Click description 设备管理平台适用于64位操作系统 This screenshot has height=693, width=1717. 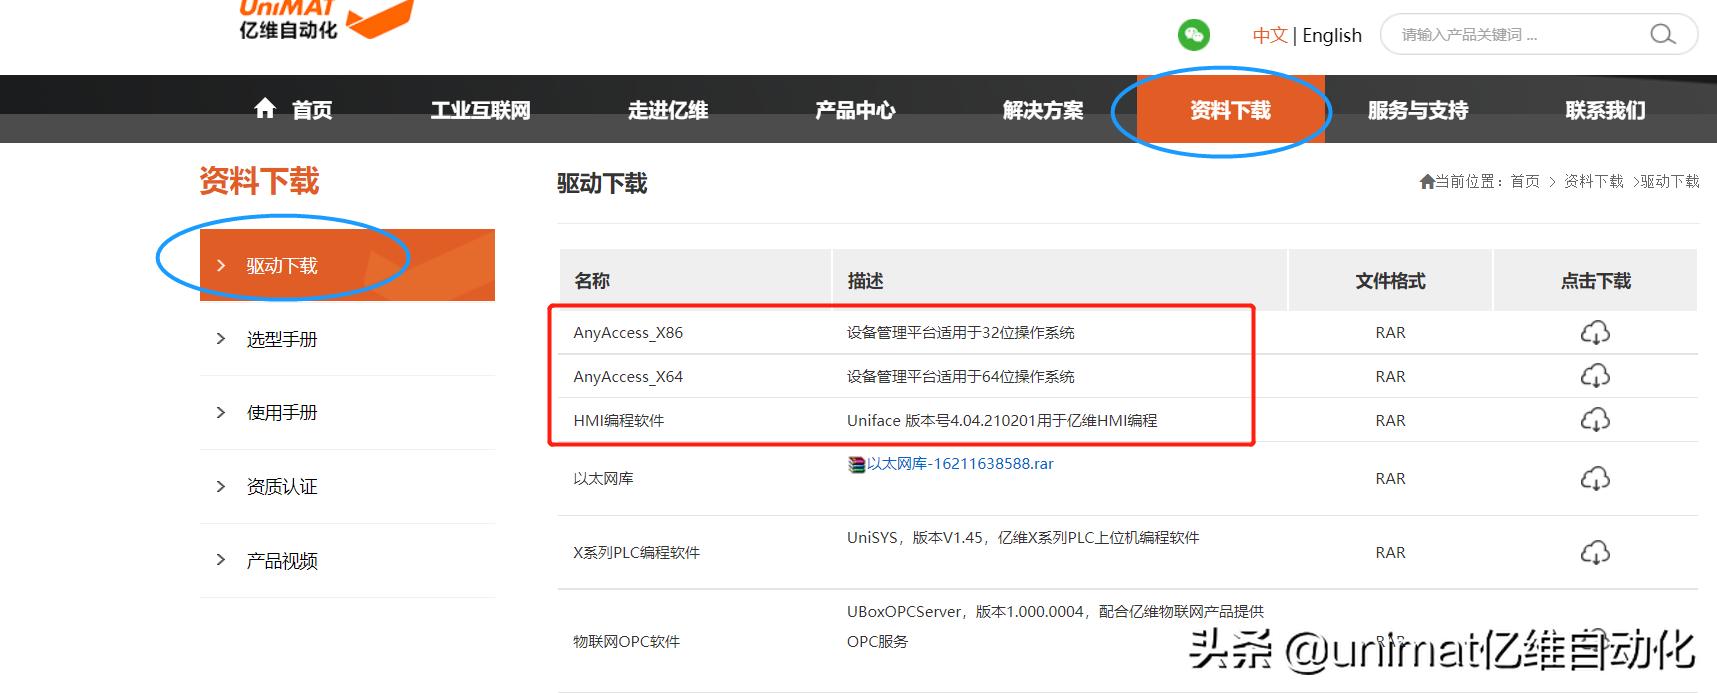961,376
